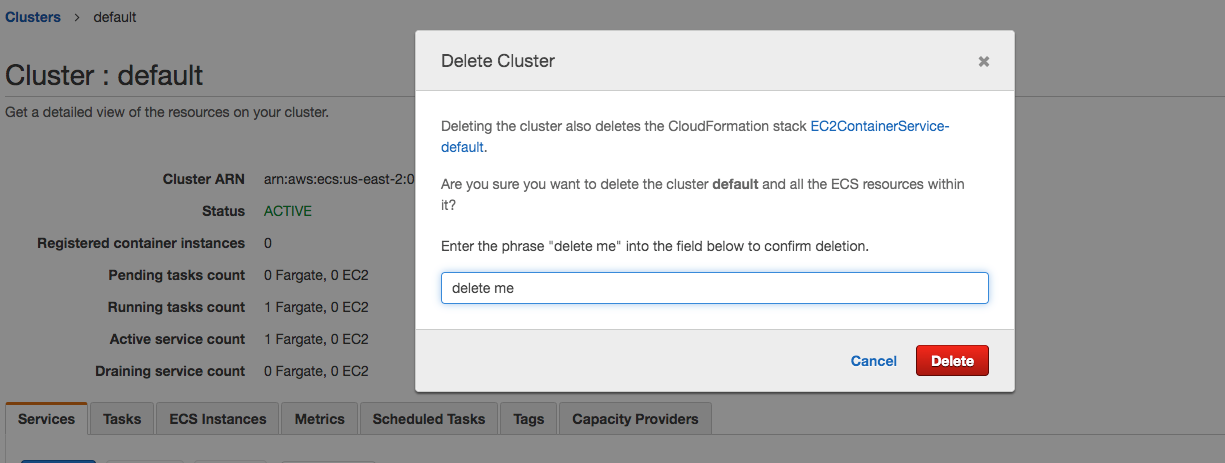Image resolution: width=1225 pixels, height=463 pixels.
Task: Click the "delete me" confirmation field
Action: point(714,288)
